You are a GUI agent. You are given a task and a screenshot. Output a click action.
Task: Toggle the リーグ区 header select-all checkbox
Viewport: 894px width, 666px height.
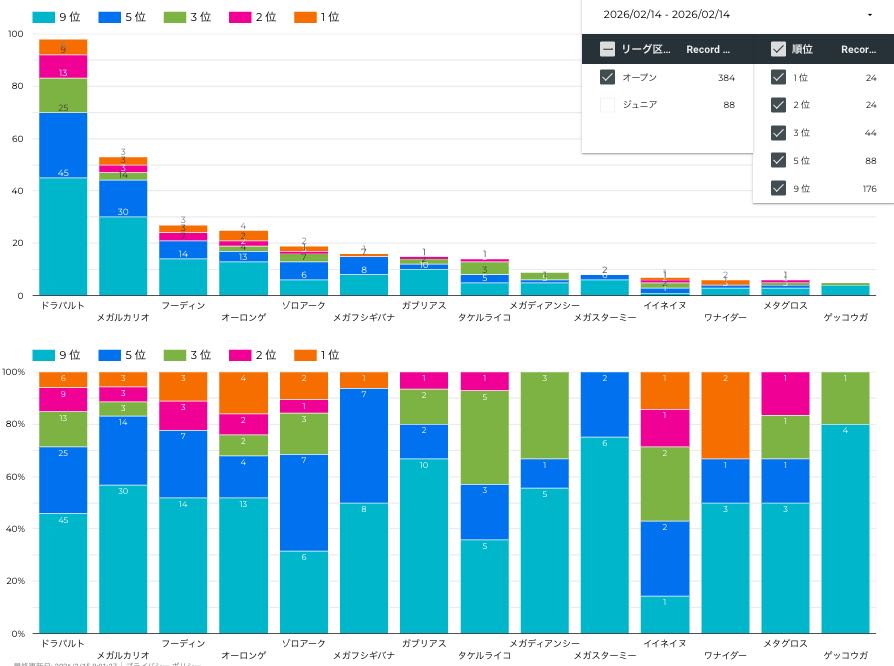[x=607, y=49]
